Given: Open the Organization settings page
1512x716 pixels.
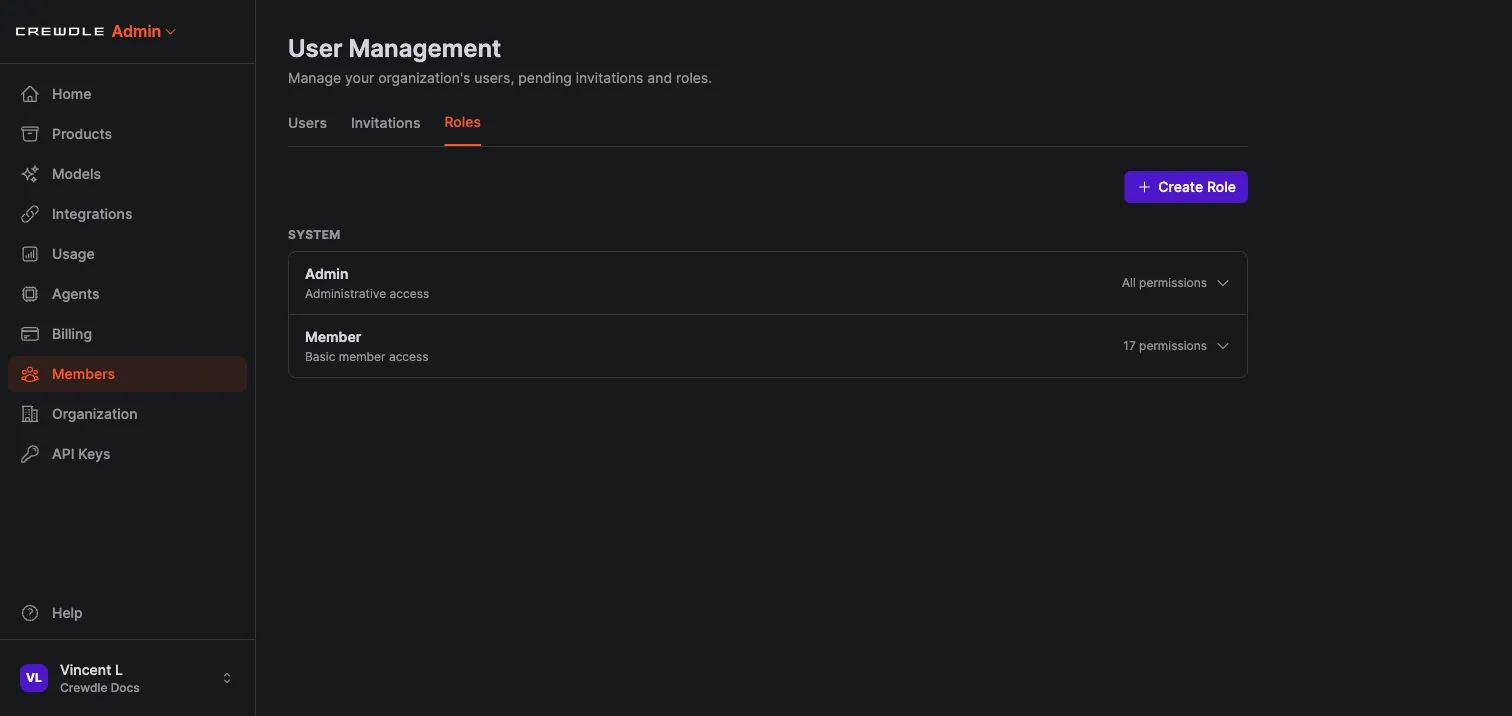Looking at the screenshot, I should point(127,414).
